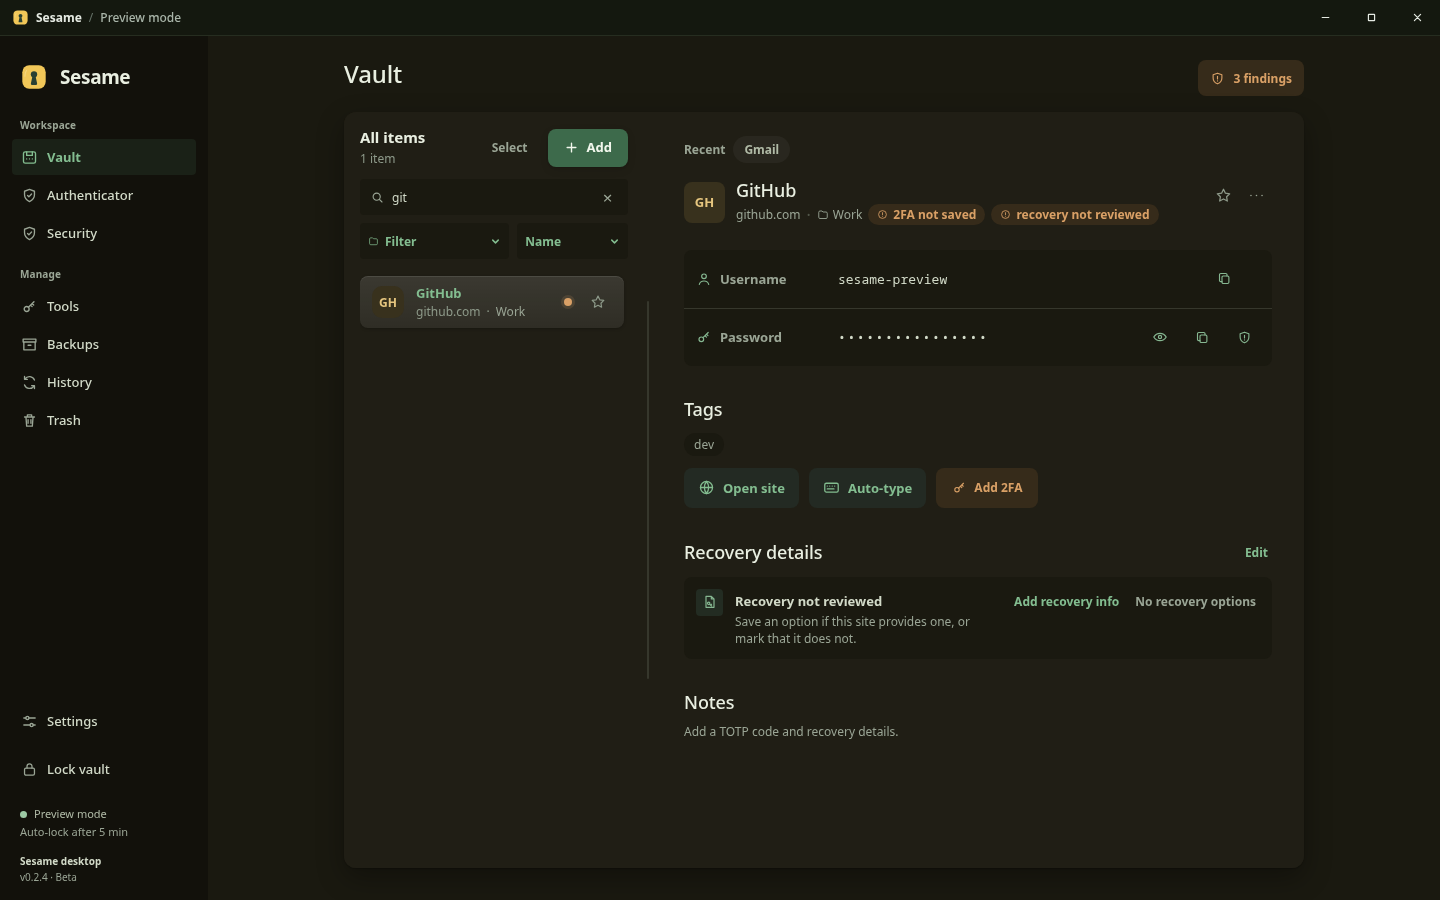1440x900 pixels.
Task: Check password strength shield icon
Action: click(x=1244, y=338)
